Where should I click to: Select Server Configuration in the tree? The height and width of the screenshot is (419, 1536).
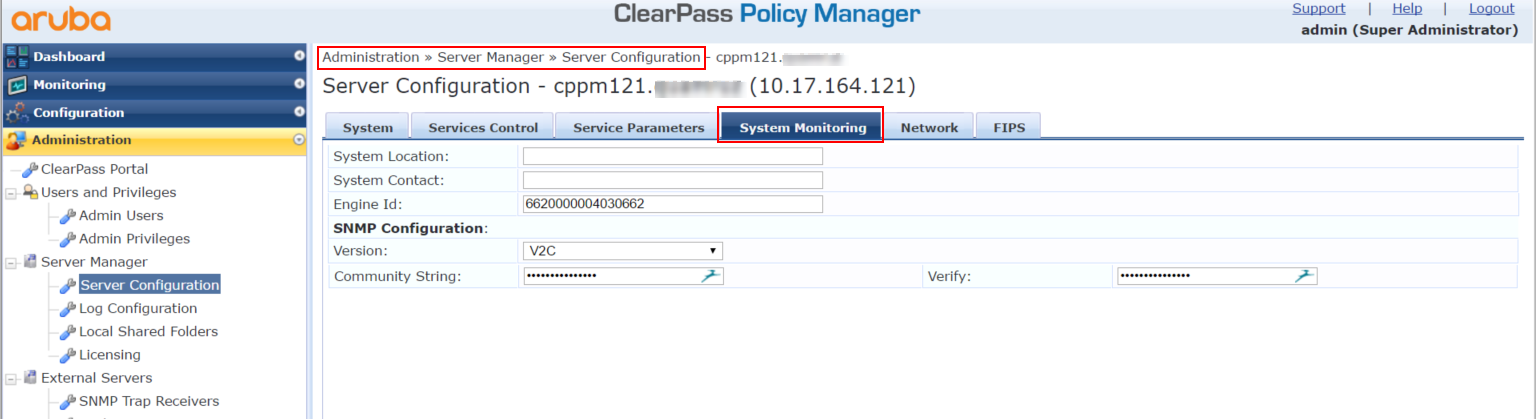coord(150,285)
